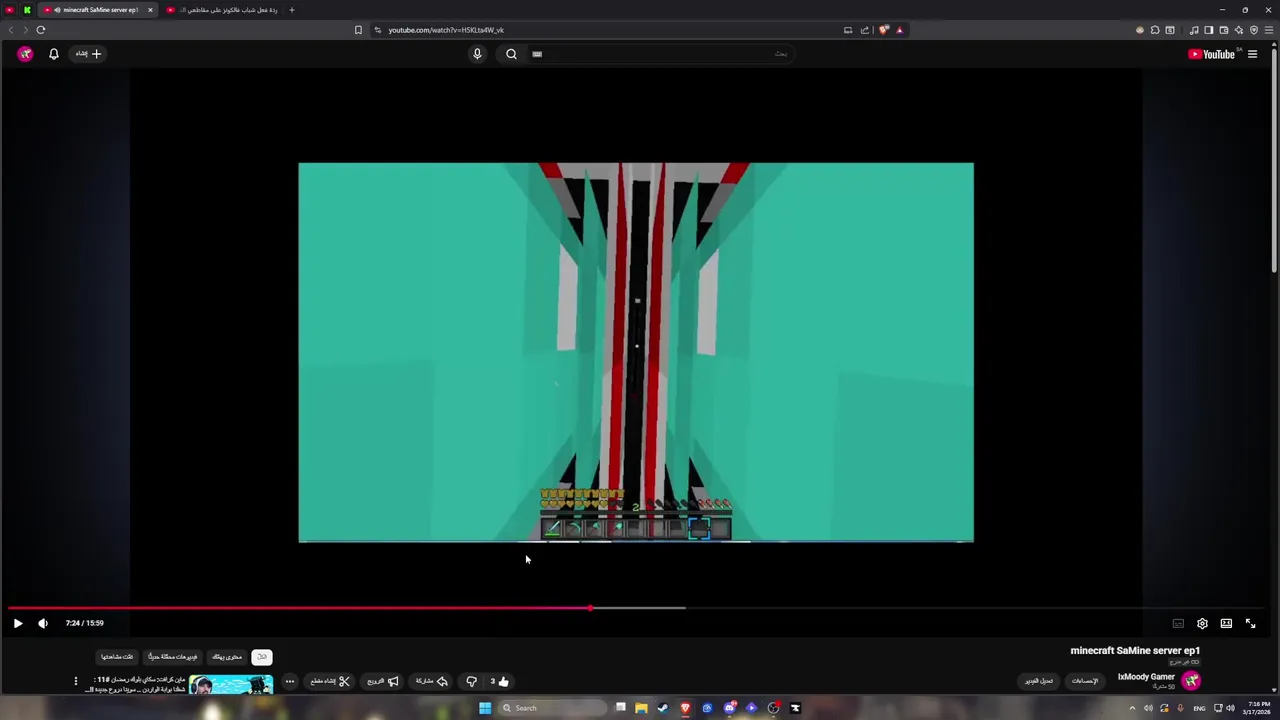Start voice search with the microphone icon
This screenshot has width=1280, height=720.
(x=477, y=54)
